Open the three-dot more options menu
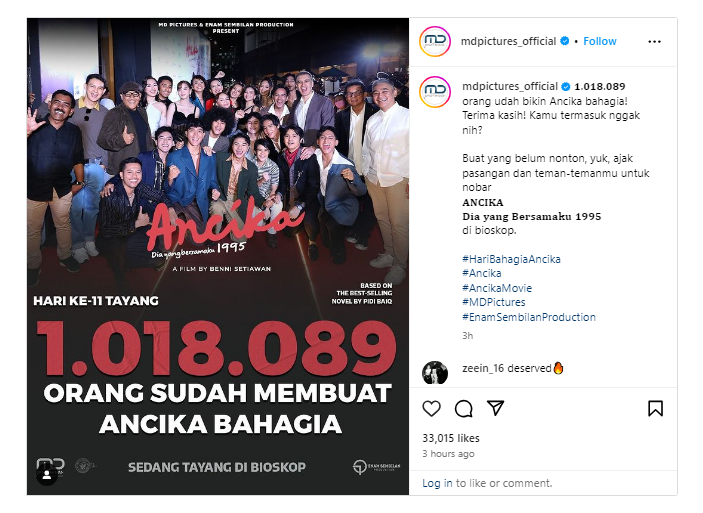Viewport: 703px width, 513px height. tap(654, 42)
